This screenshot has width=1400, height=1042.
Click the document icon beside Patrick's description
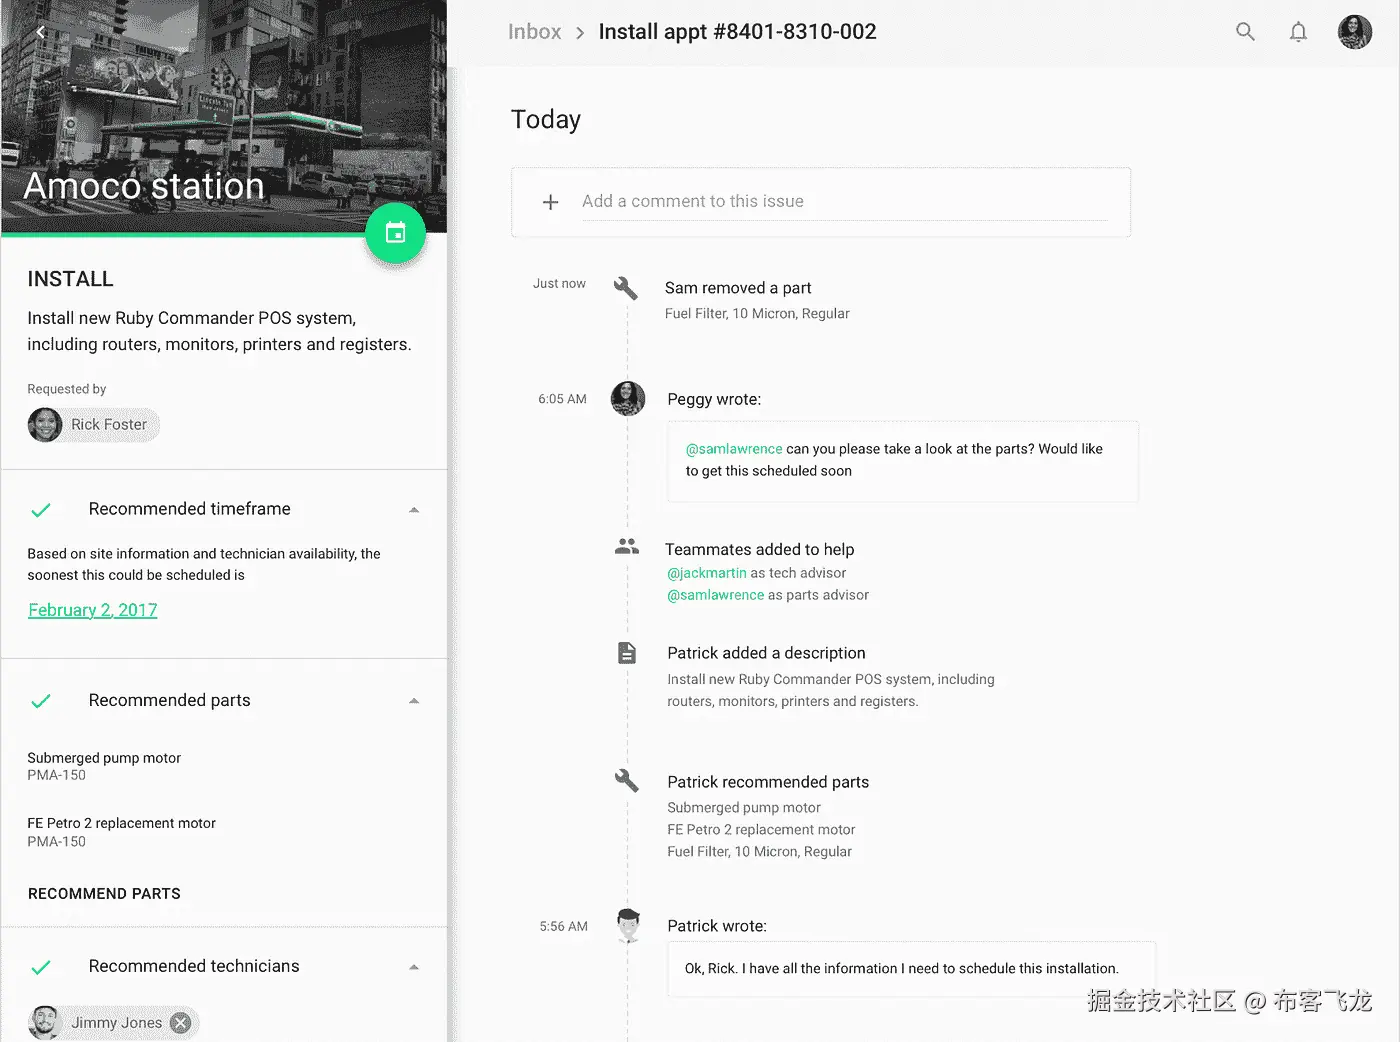(627, 653)
